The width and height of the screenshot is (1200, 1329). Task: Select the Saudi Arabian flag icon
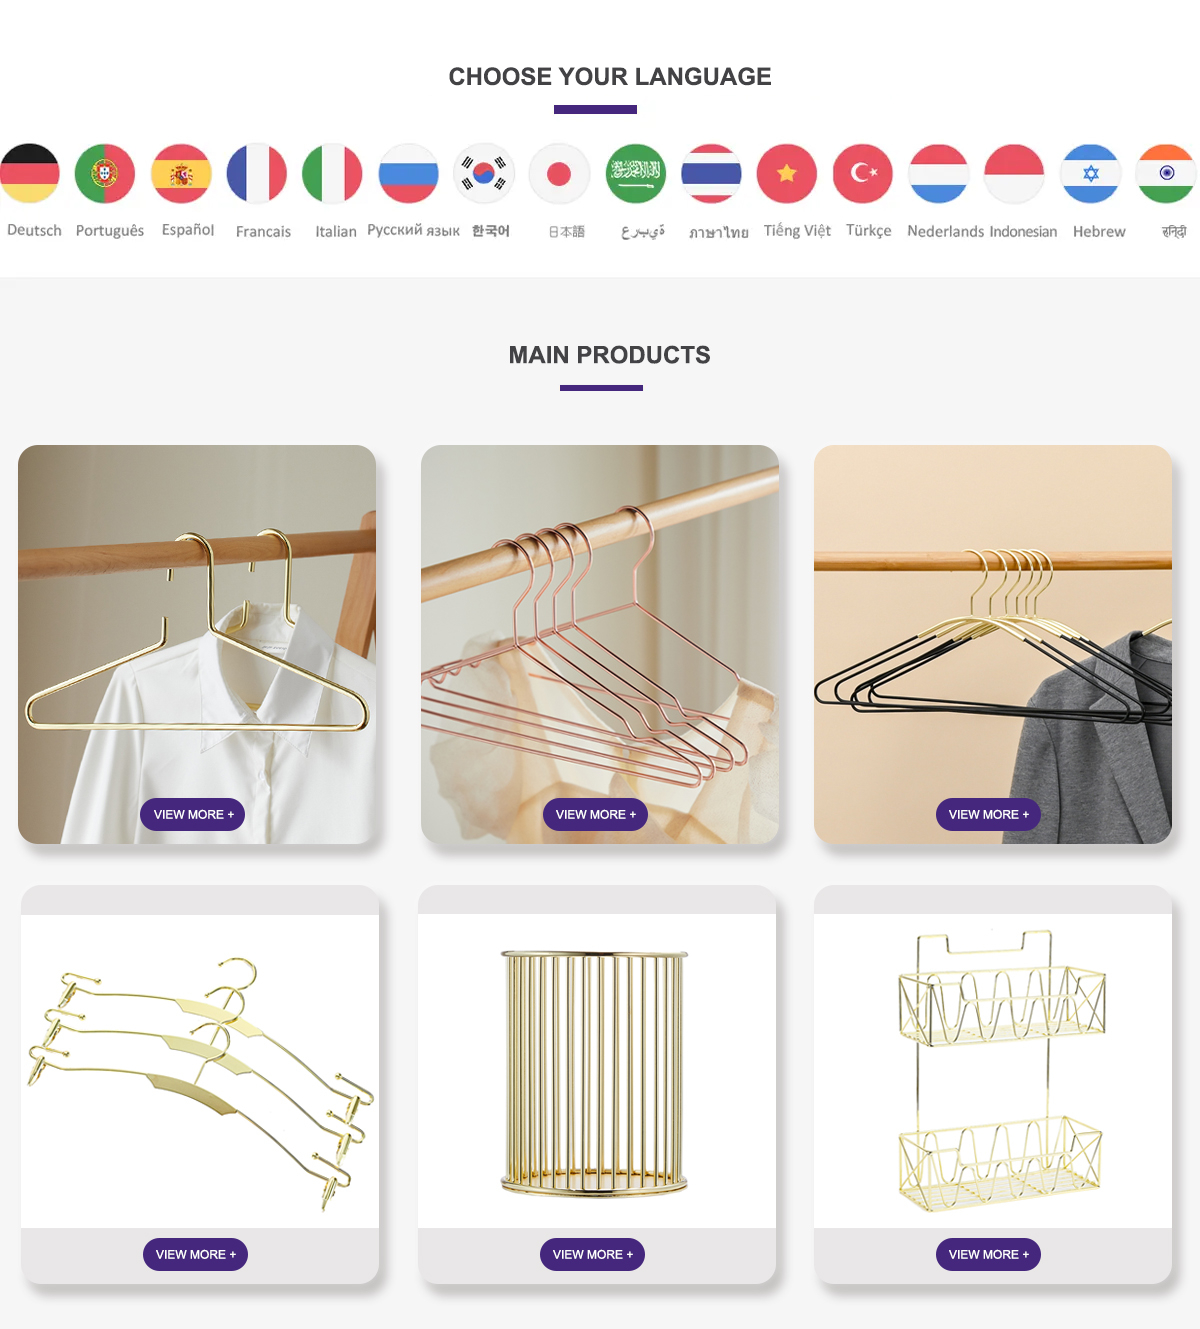coord(636,173)
